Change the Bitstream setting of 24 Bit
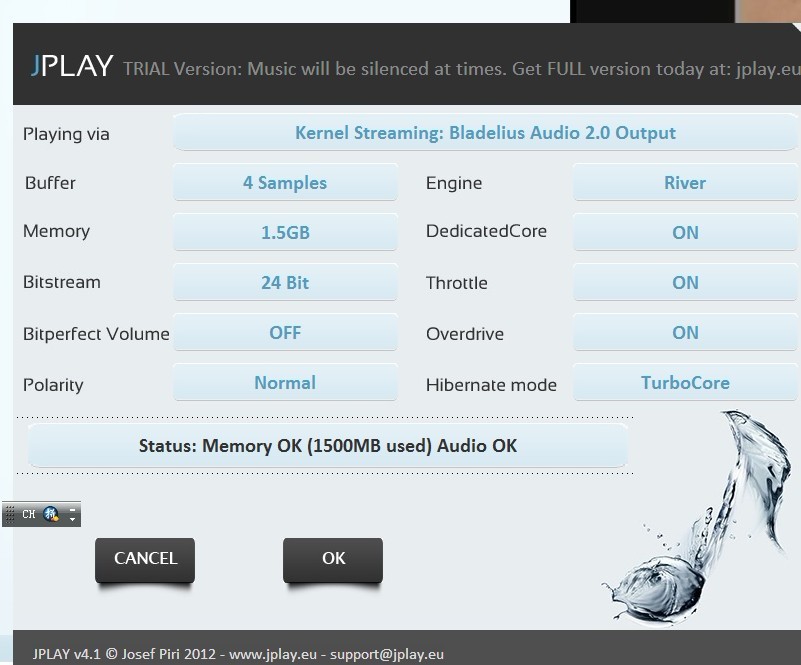 [x=285, y=282]
